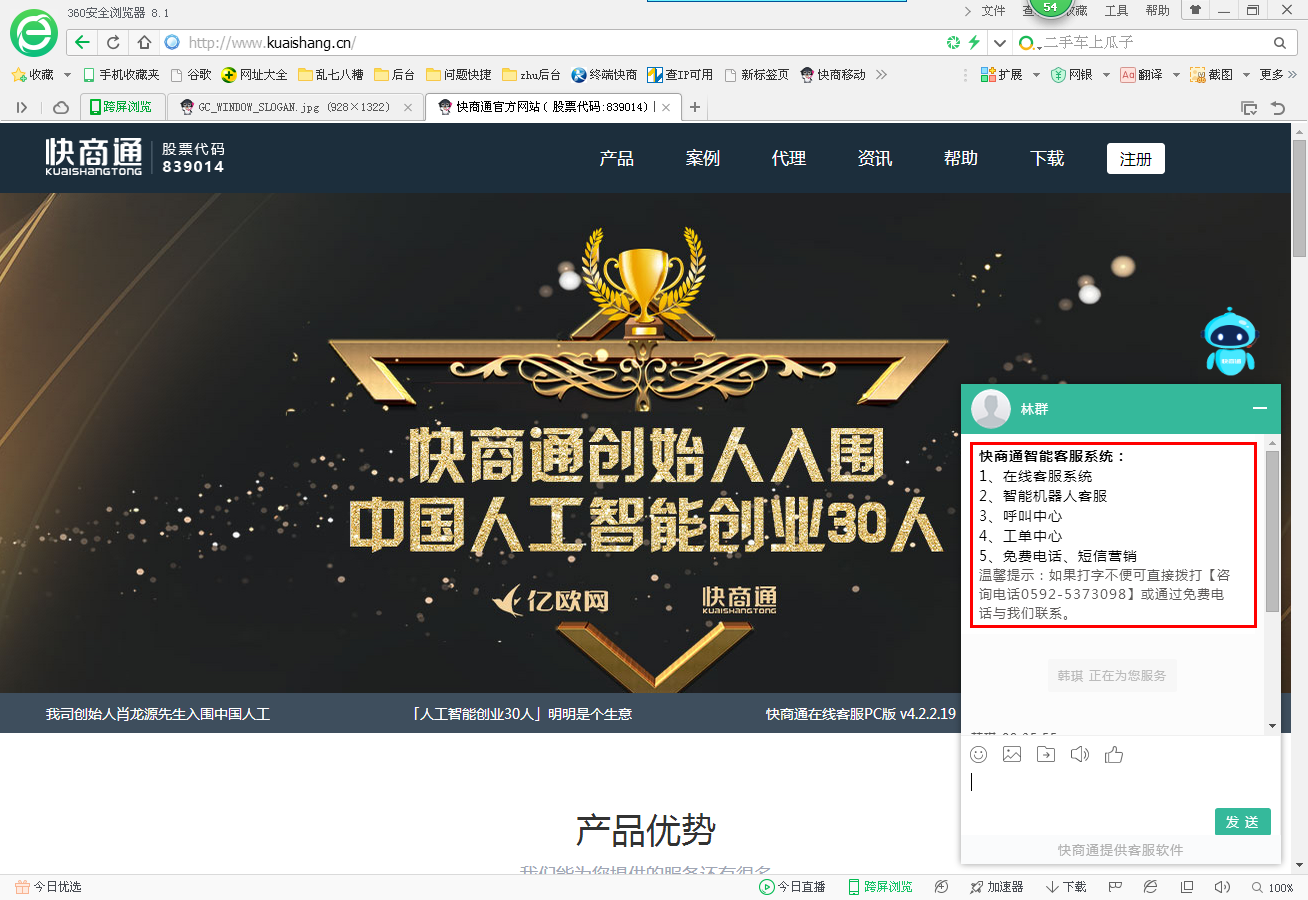This screenshot has height=900, width=1308.
Task: Open the 网址大全 bookmark
Action: point(255,75)
